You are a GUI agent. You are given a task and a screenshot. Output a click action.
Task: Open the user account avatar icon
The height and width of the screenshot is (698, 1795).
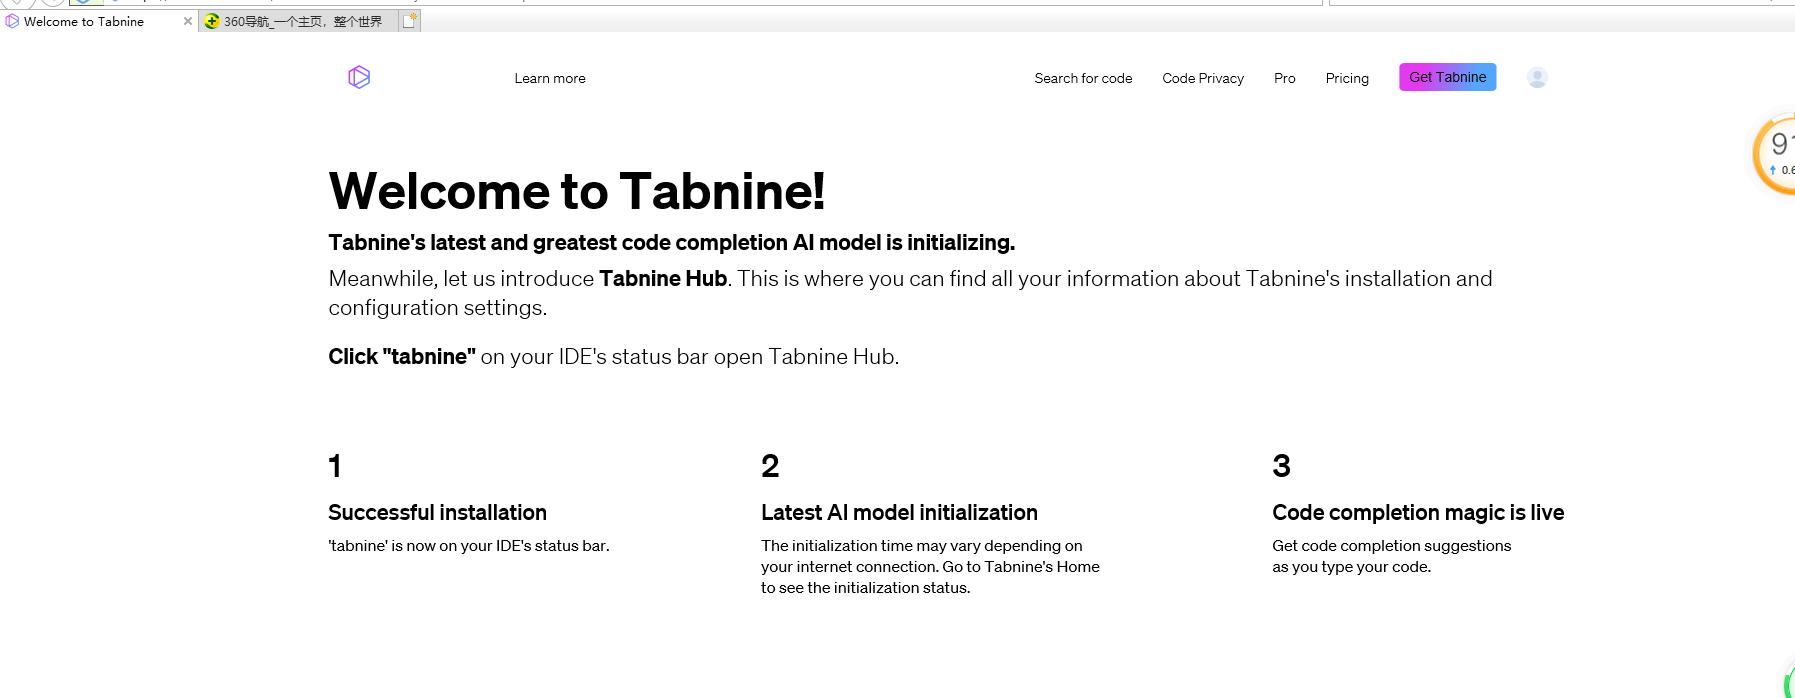(1537, 77)
